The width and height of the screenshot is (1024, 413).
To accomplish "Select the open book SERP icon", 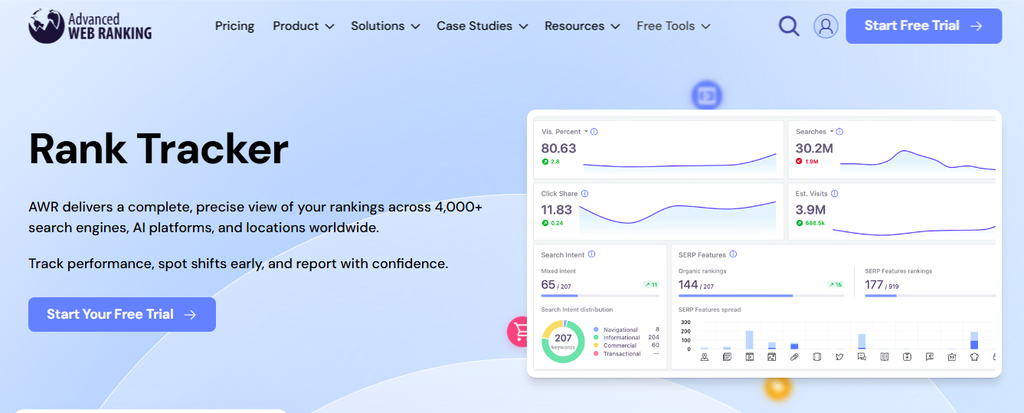I will (x=884, y=357).
